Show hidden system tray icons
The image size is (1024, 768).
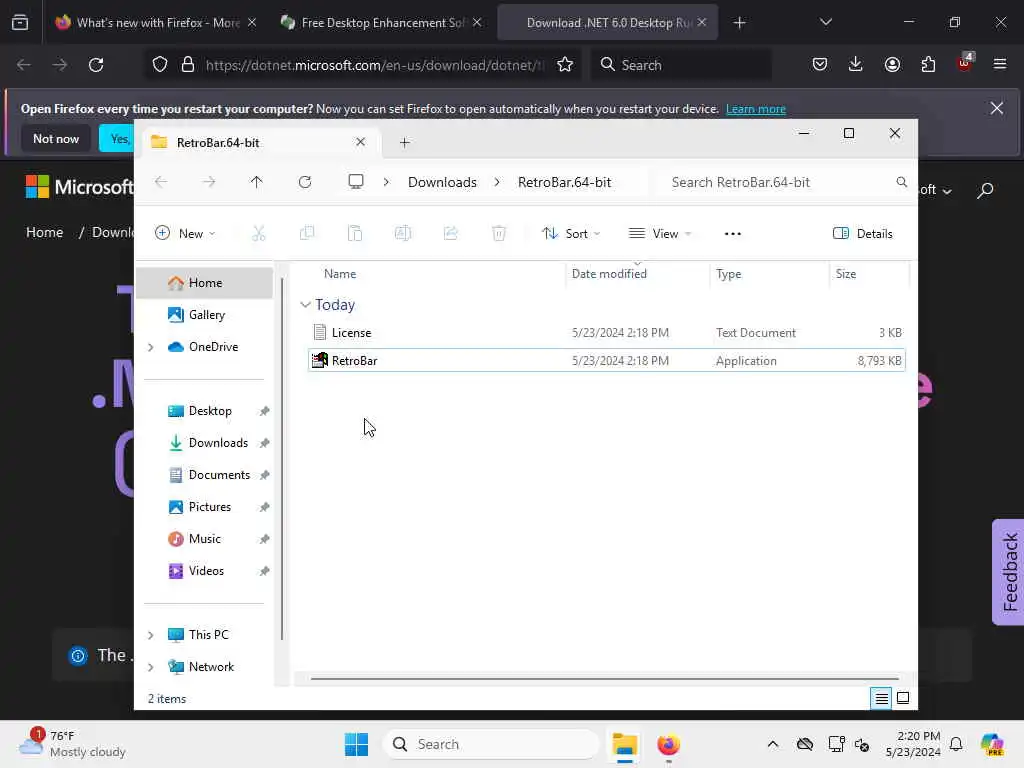[x=773, y=744]
